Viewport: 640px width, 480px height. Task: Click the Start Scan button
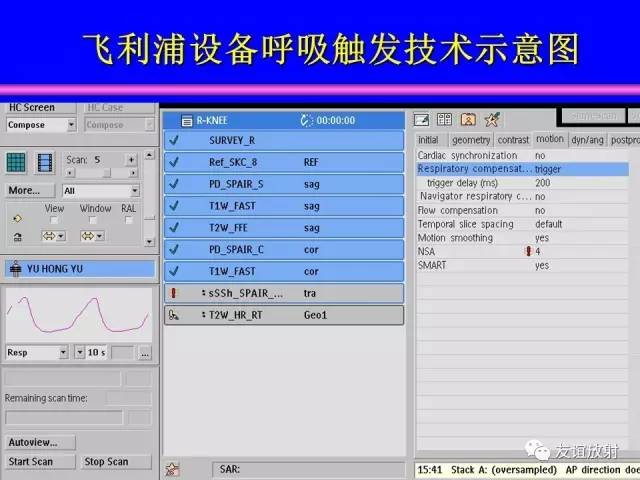point(40,462)
